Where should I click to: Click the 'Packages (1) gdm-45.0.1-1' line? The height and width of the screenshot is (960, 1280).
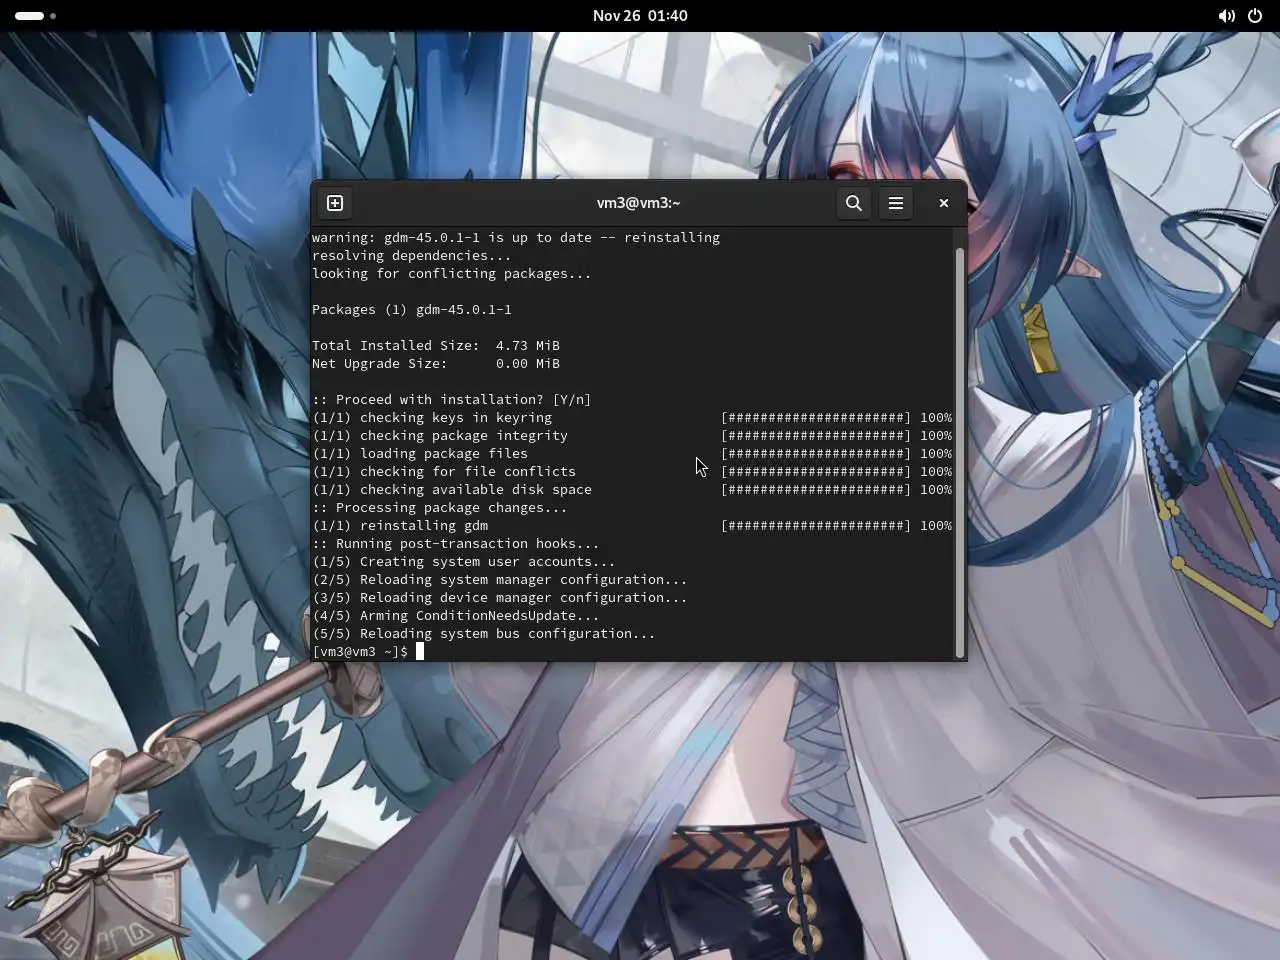point(412,310)
